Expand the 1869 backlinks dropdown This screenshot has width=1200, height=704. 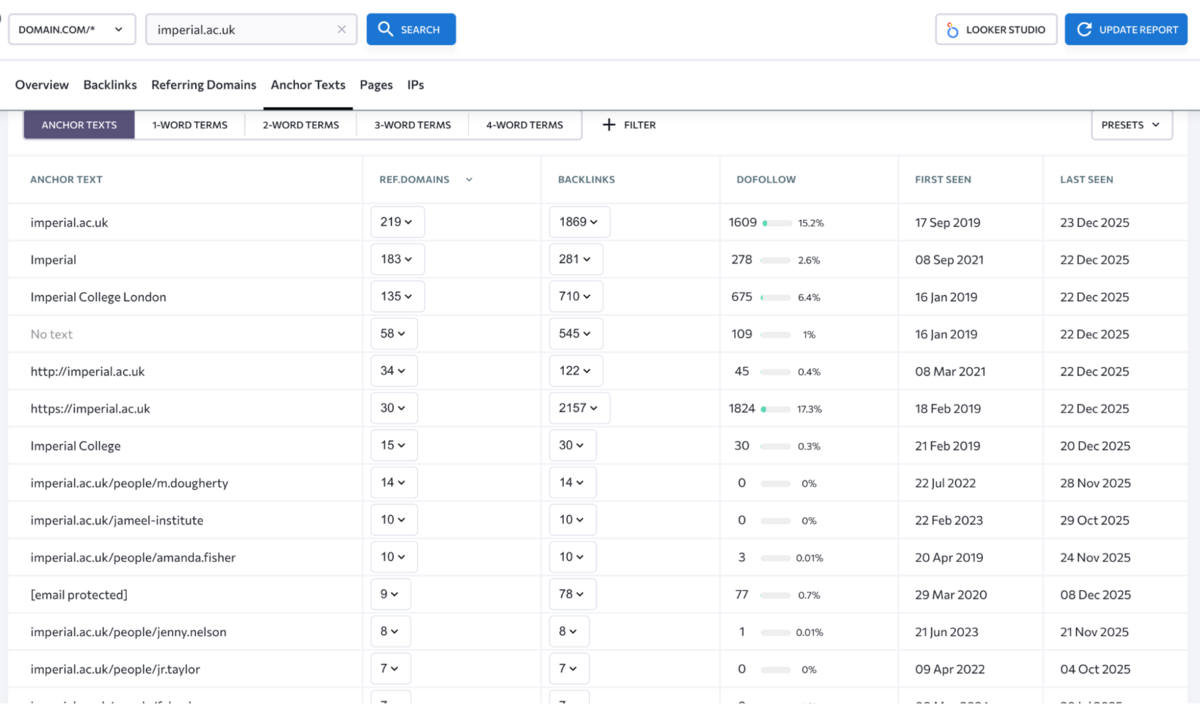point(579,222)
